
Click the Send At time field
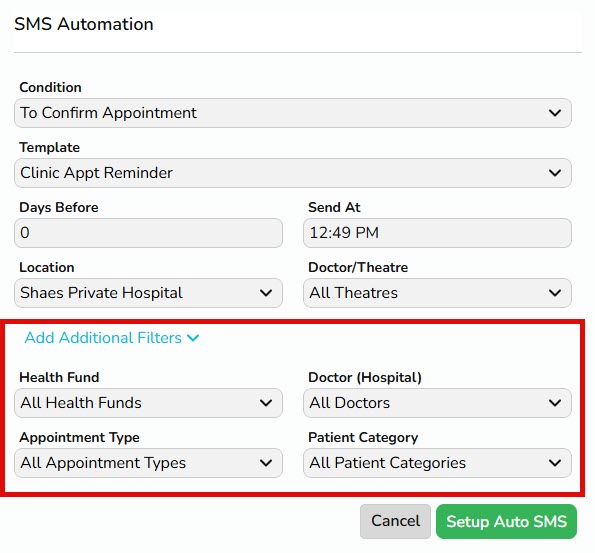437,233
